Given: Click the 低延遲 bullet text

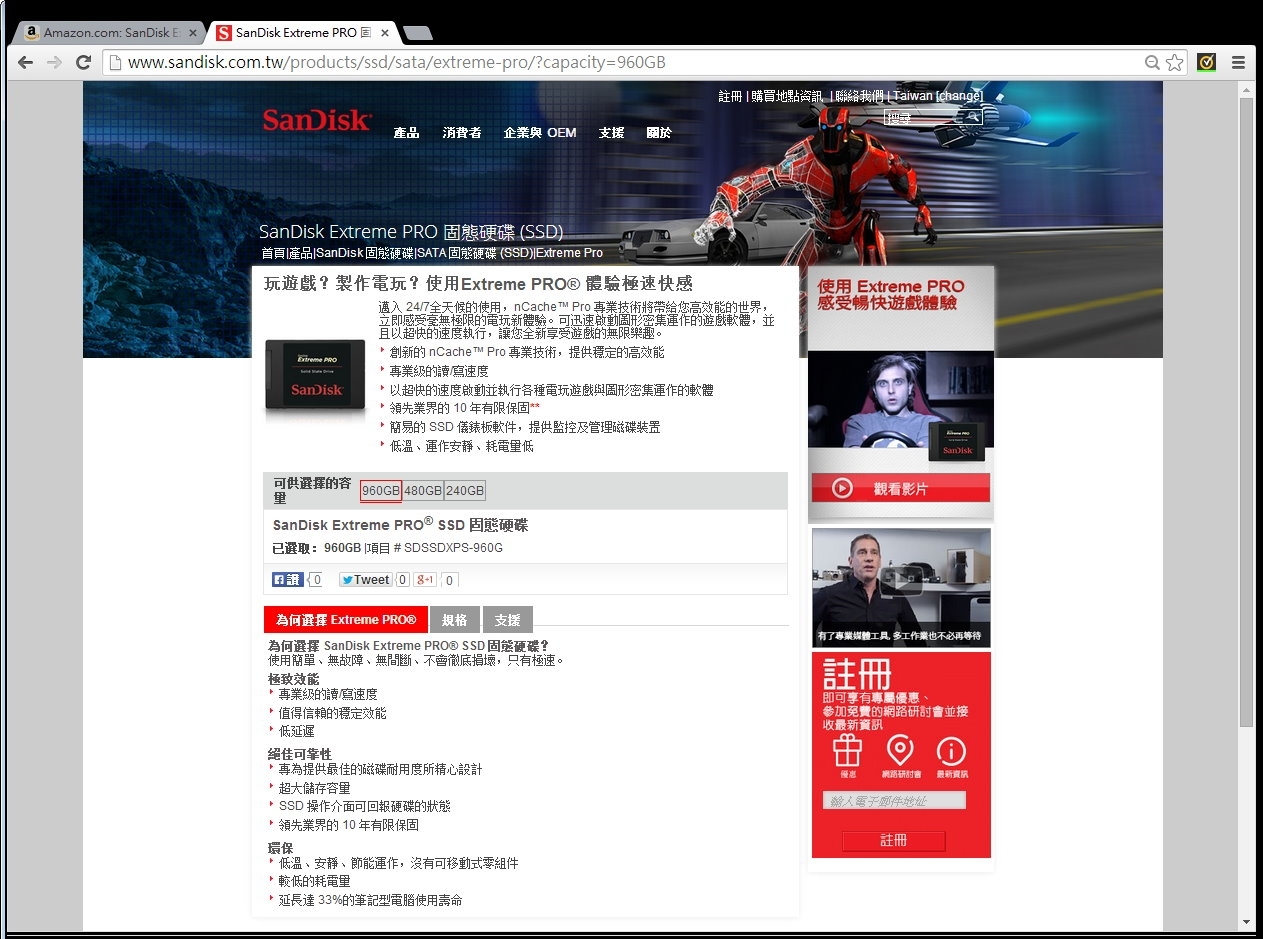Looking at the screenshot, I should click(x=297, y=731).
